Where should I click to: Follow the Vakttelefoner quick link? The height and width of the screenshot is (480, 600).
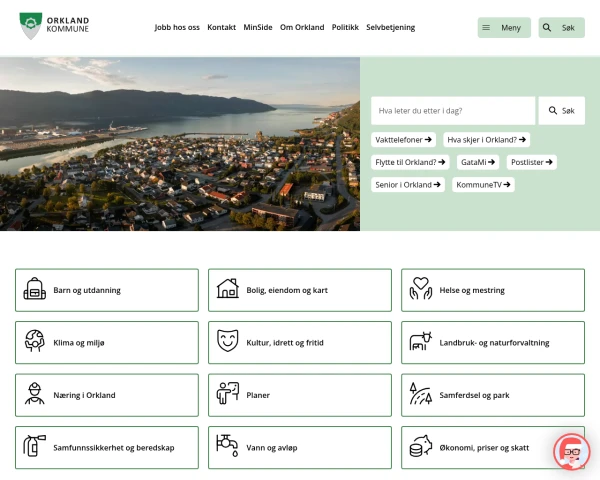403,140
